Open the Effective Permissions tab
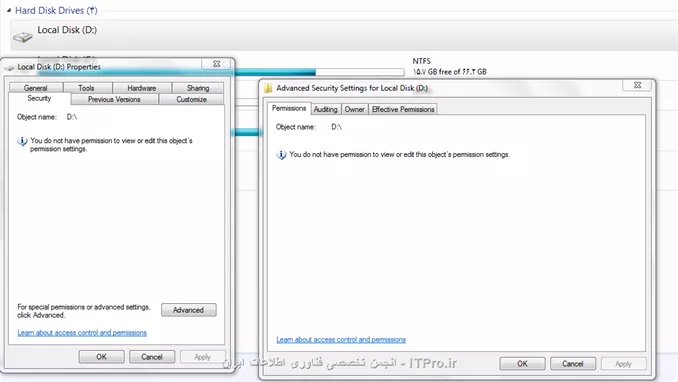Screen dimensions: 678x382 [403, 109]
